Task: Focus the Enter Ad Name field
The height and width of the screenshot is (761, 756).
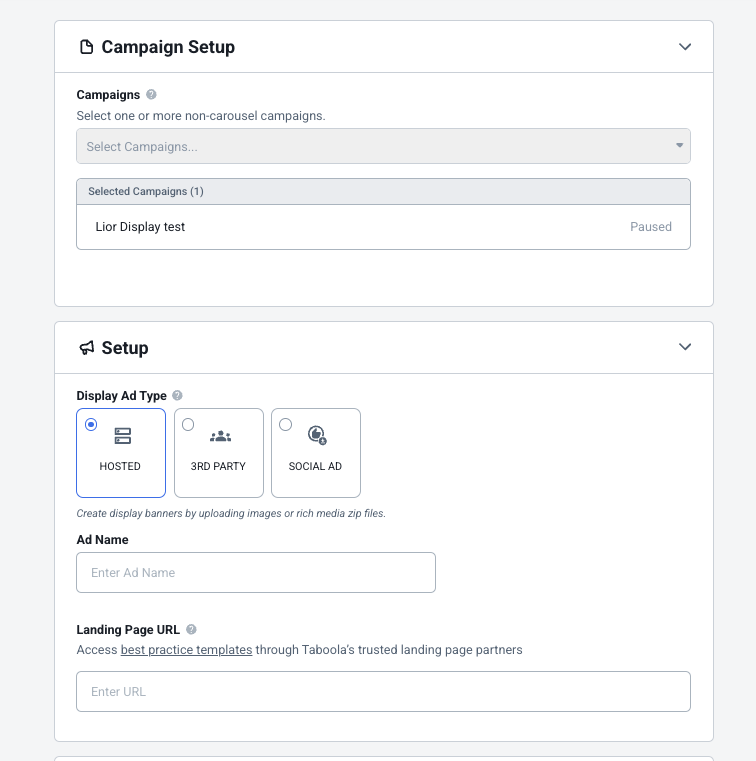Action: pos(256,573)
